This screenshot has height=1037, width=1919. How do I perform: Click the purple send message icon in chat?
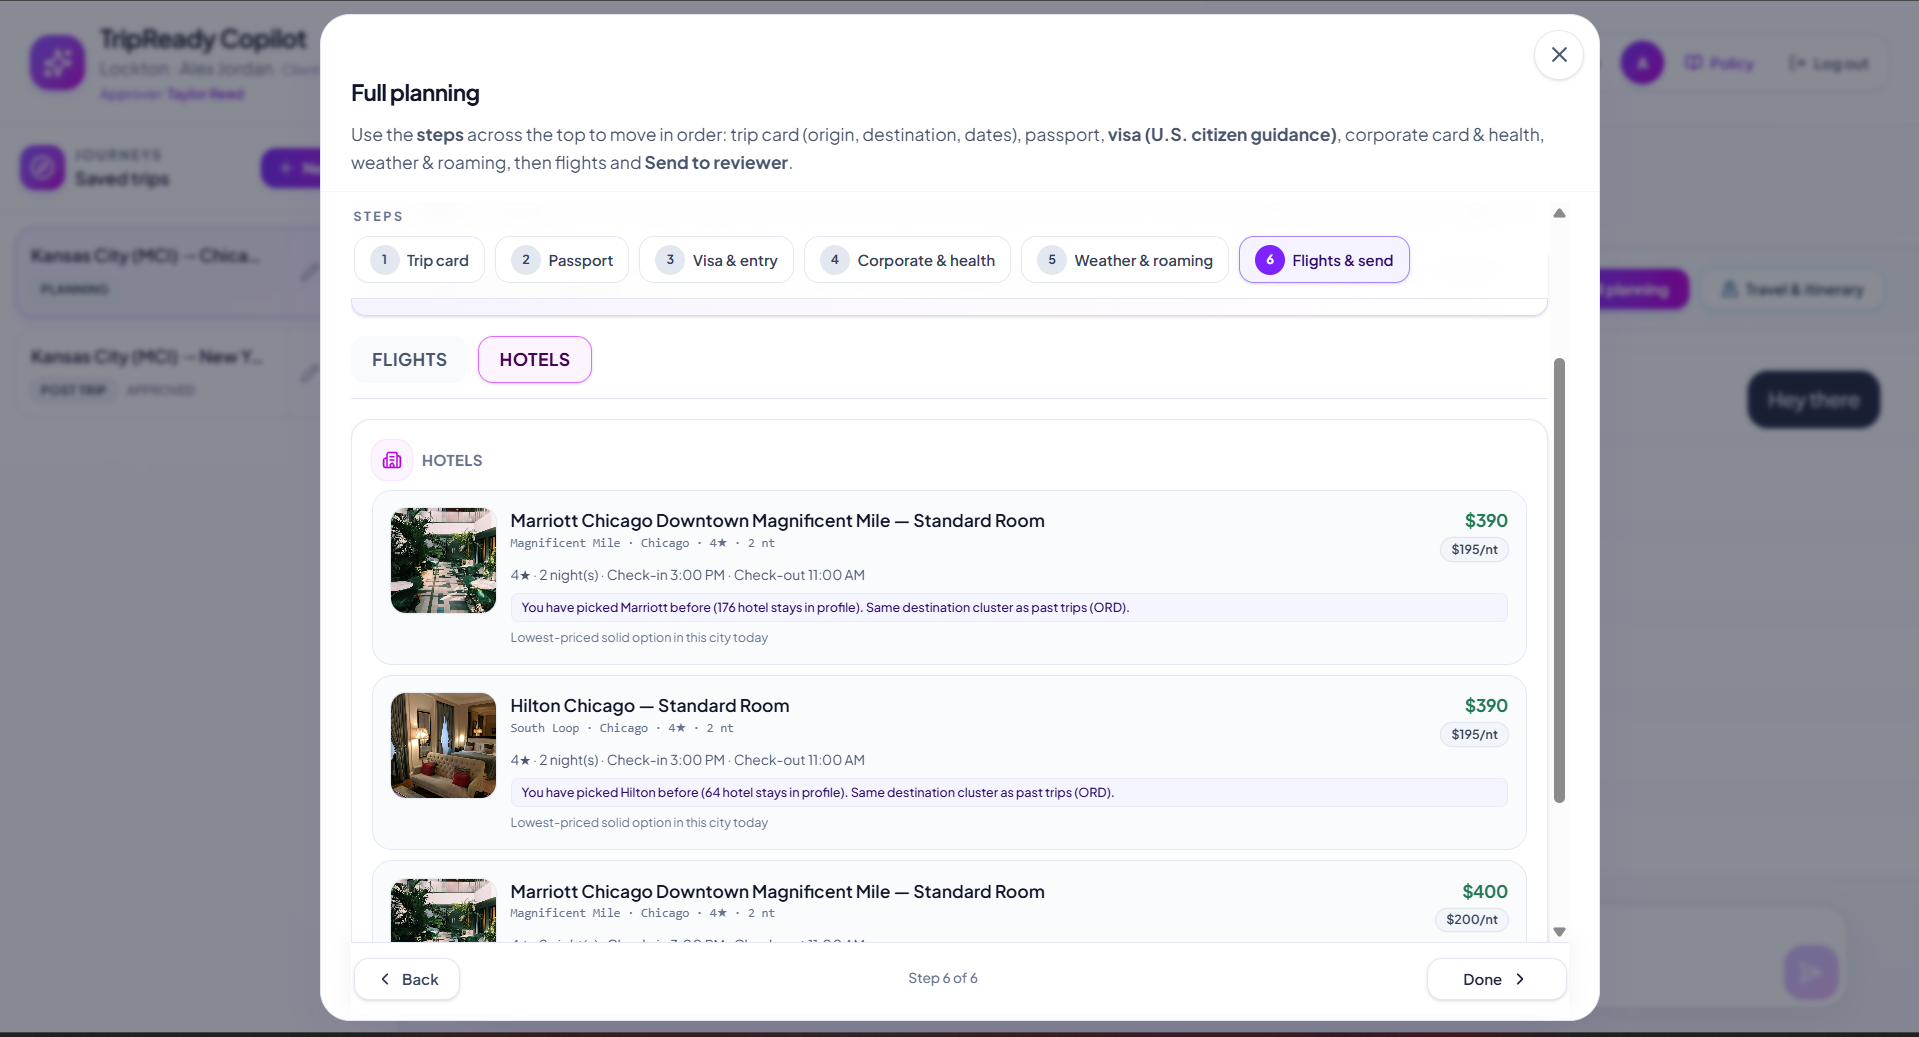[1811, 971]
